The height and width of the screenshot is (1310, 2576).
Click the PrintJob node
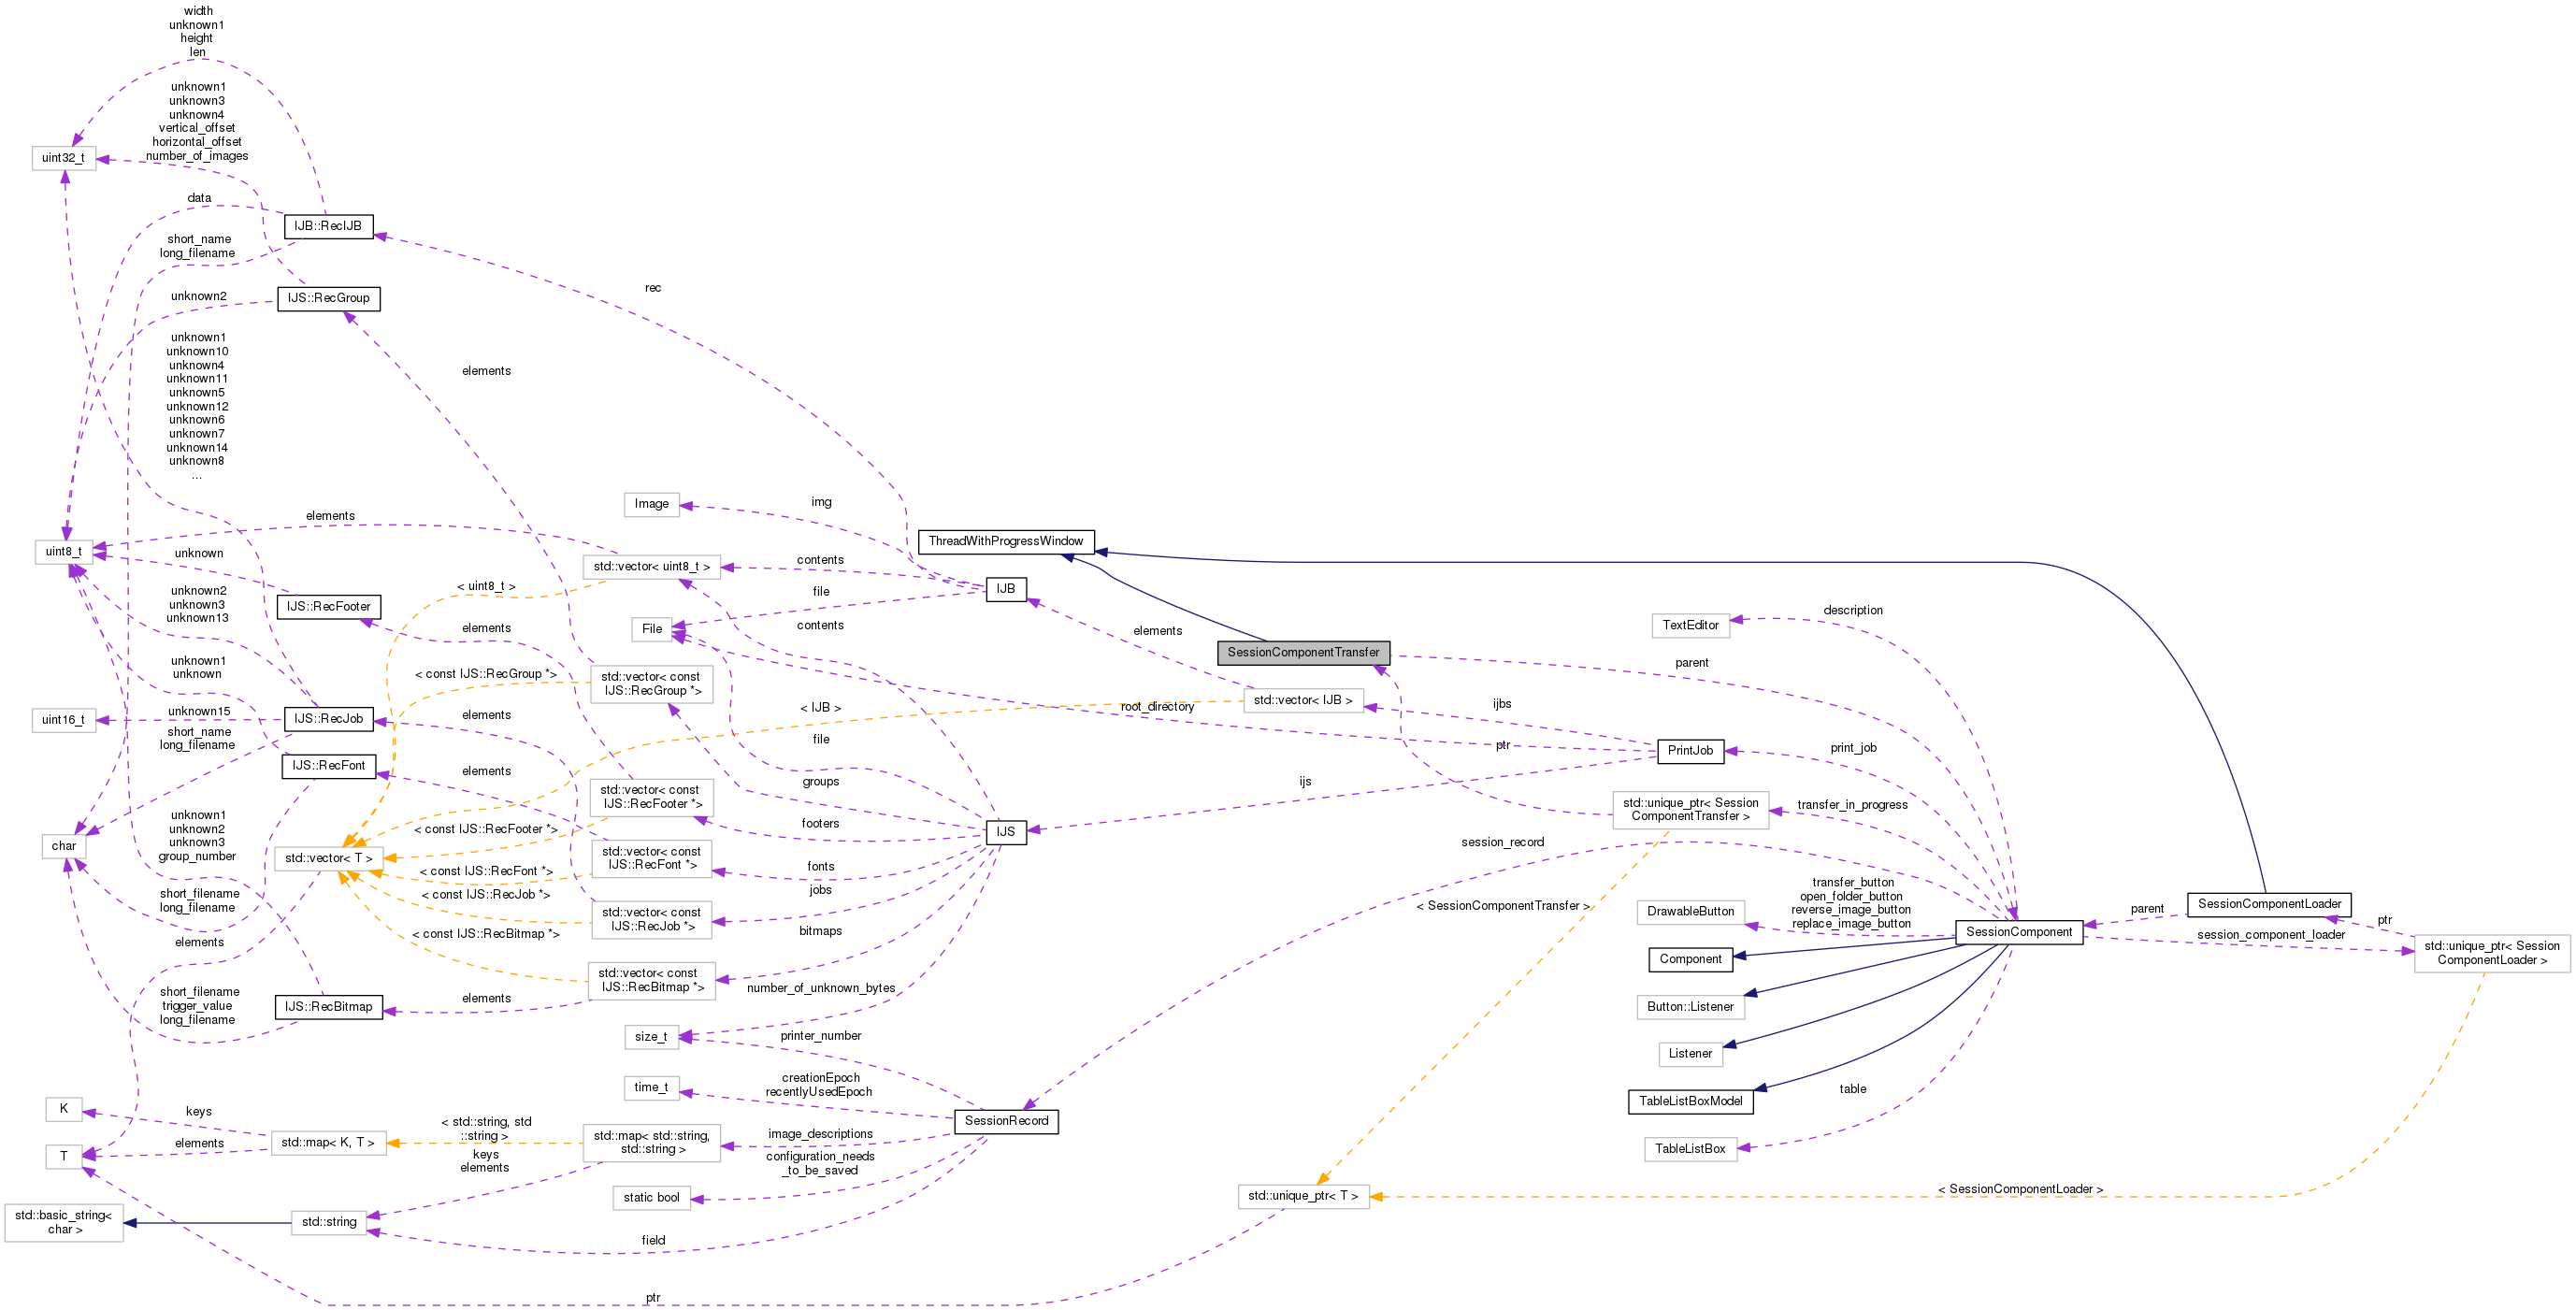1691,751
